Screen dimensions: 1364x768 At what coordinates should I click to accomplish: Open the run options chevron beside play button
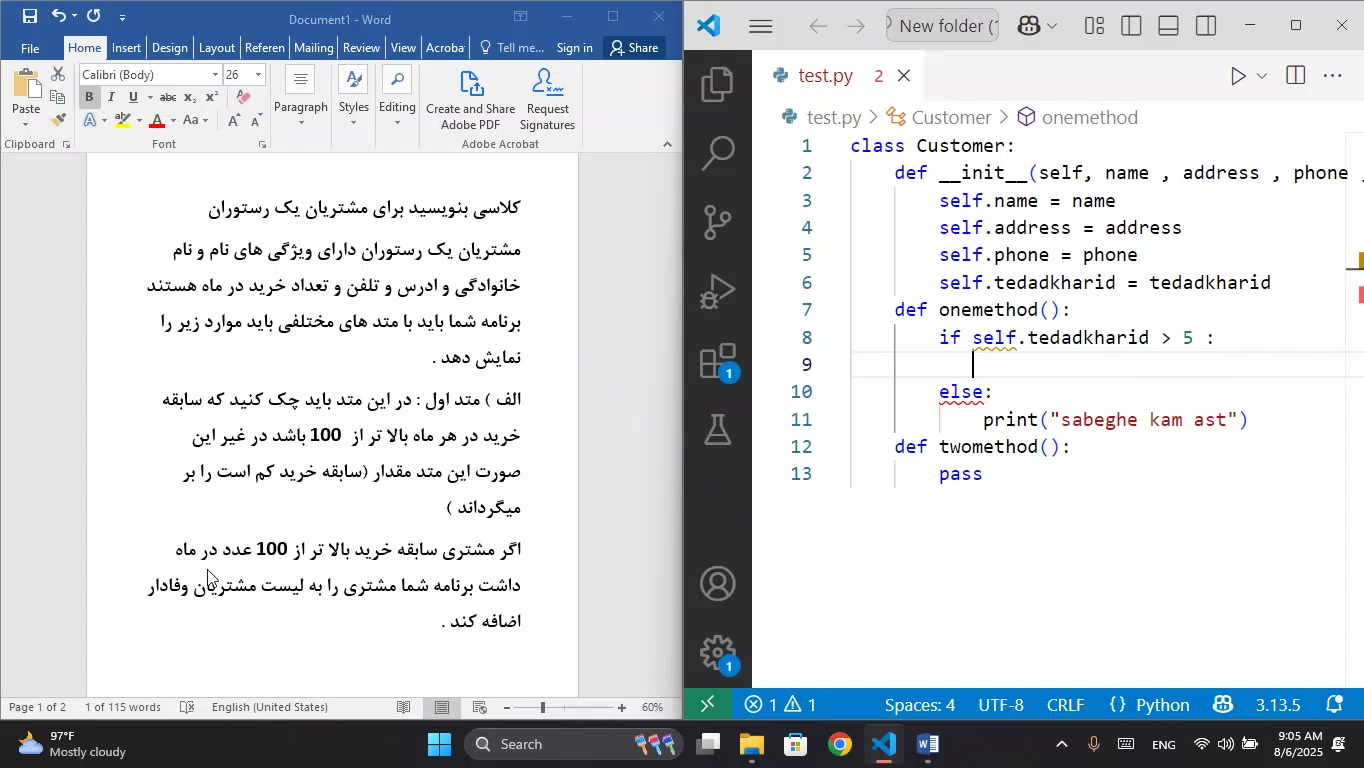[x=1262, y=76]
